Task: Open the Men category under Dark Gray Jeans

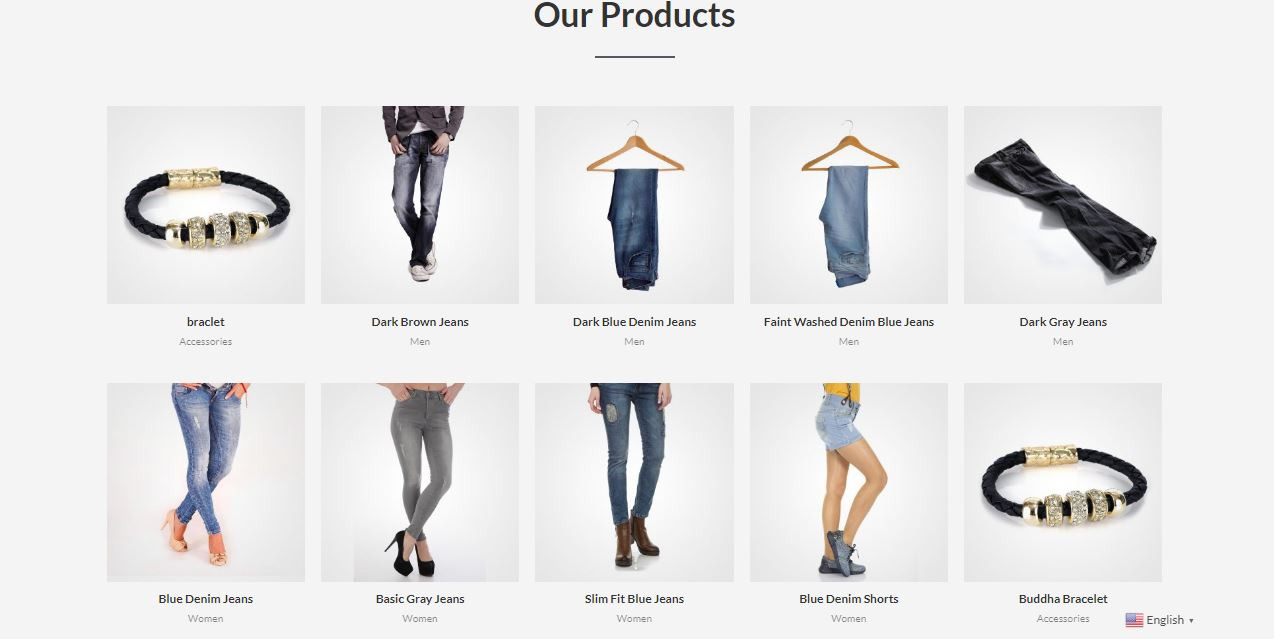Action: tap(1063, 342)
